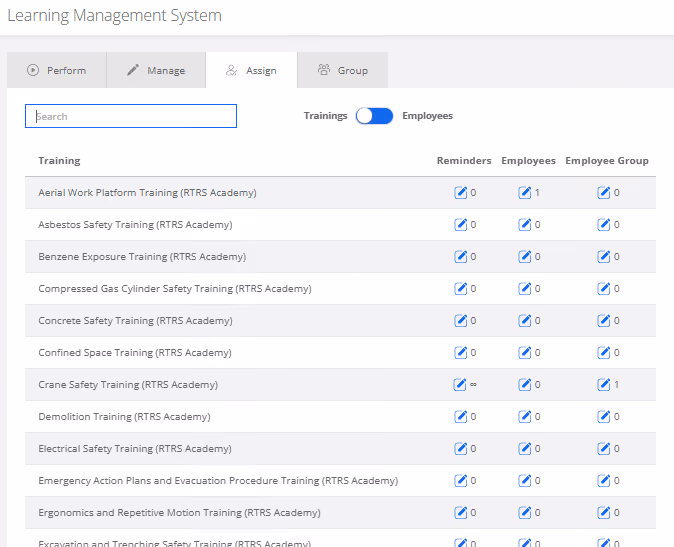Click the Employees column header
Screen dimensions: 674x547
[x=528, y=161]
